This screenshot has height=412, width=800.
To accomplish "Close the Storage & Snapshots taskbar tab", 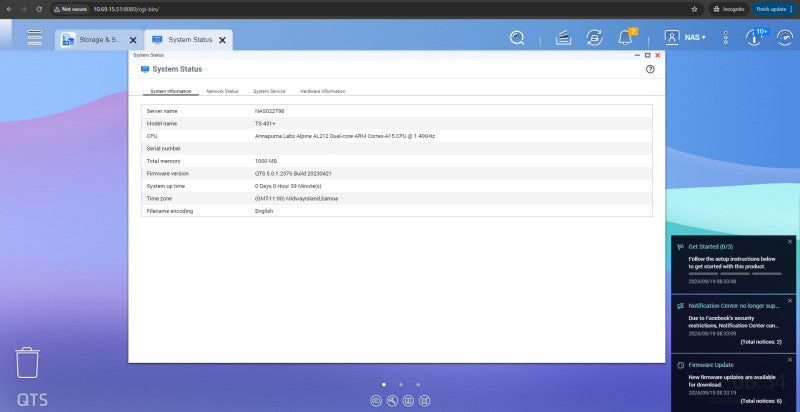I will tap(133, 40).
